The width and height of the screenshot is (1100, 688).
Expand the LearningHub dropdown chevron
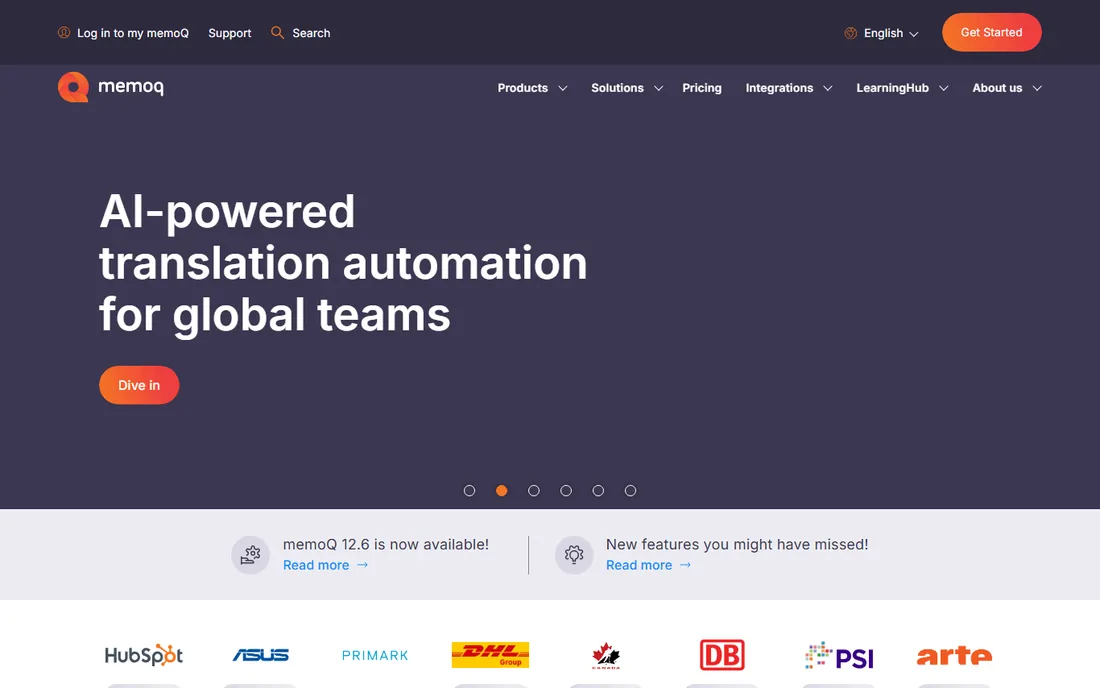coord(944,88)
